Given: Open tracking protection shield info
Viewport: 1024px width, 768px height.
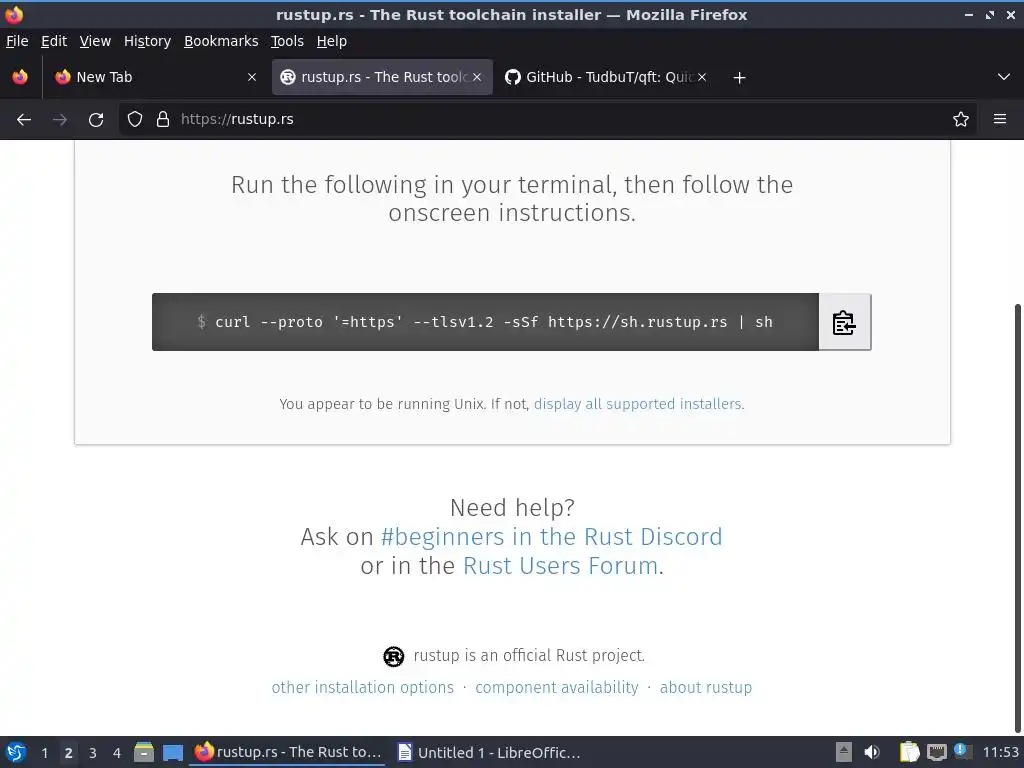Looking at the screenshot, I should click(135, 120).
